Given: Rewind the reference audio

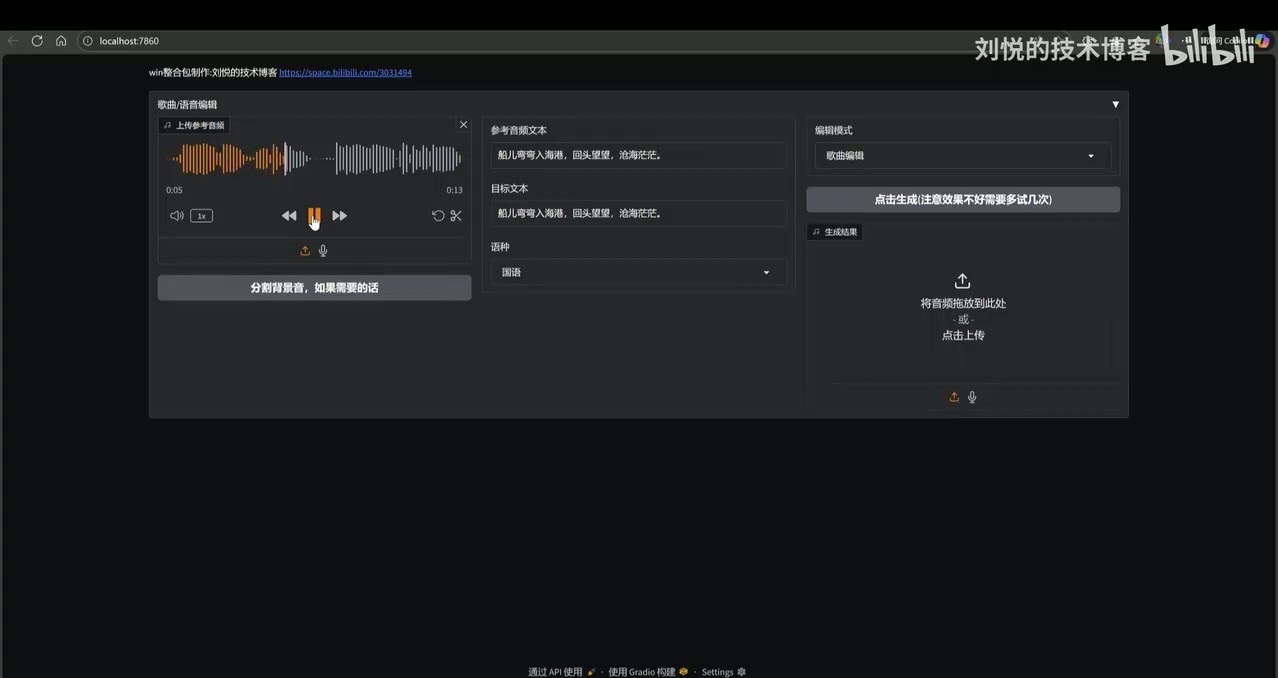Looking at the screenshot, I should [x=289, y=216].
